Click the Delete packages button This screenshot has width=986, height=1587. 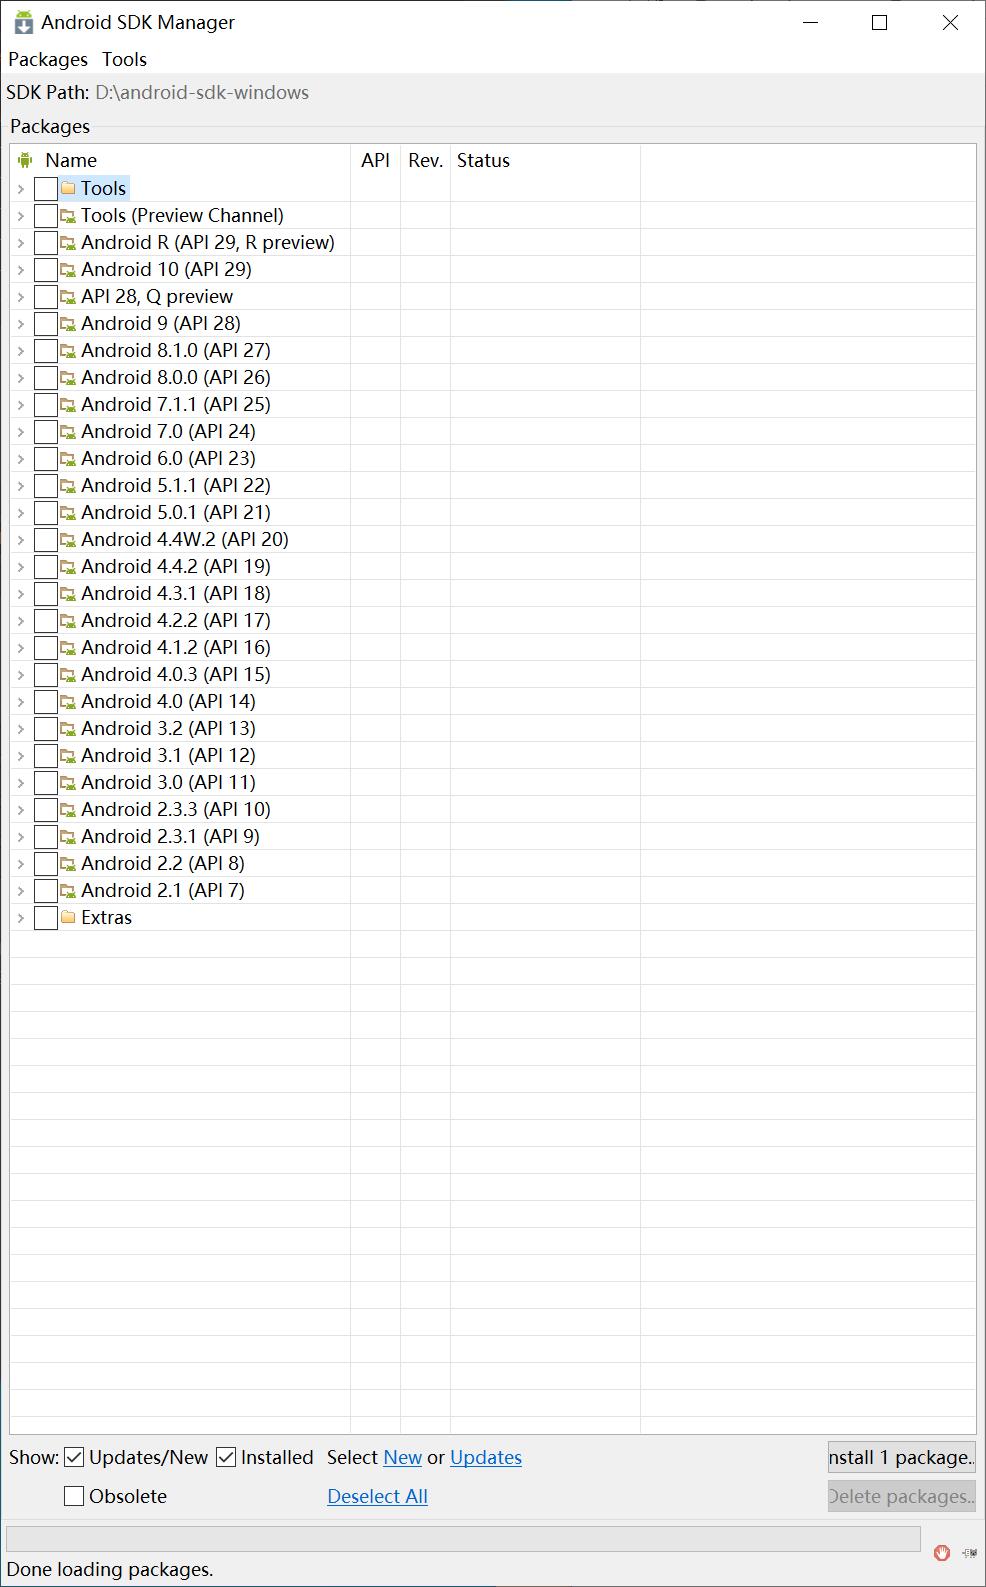902,1496
